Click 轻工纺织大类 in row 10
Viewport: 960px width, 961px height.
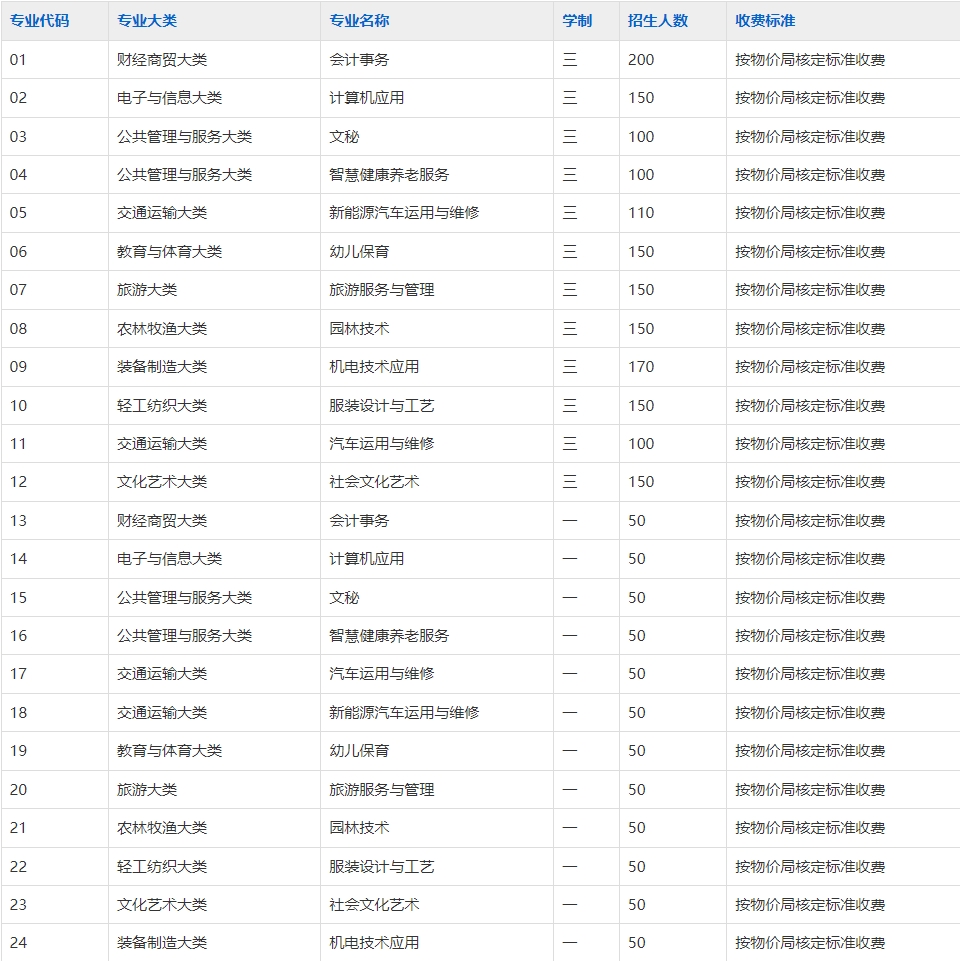tap(162, 406)
